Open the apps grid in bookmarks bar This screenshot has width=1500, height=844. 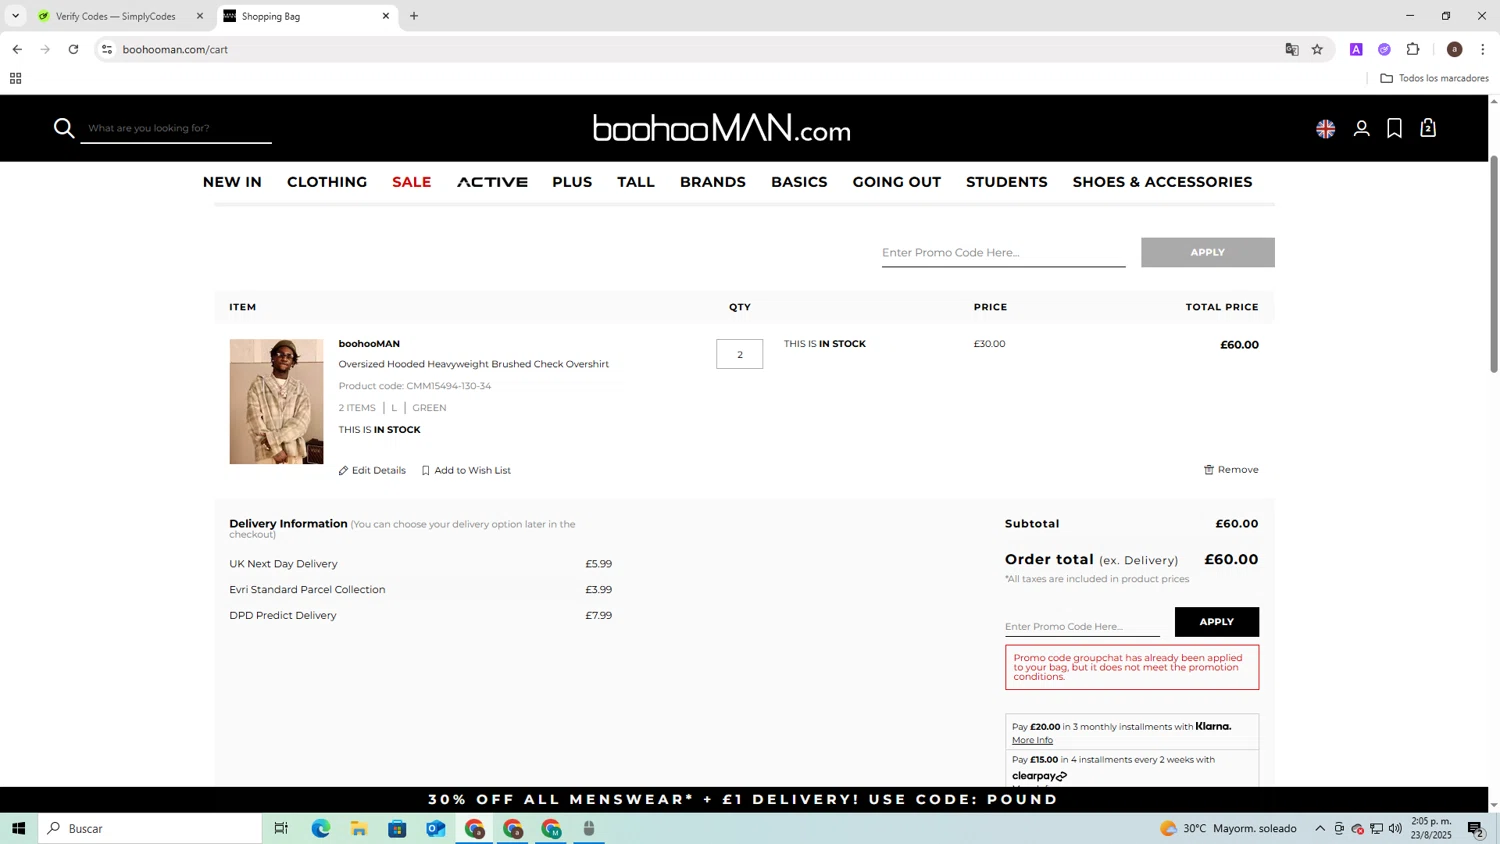15,78
